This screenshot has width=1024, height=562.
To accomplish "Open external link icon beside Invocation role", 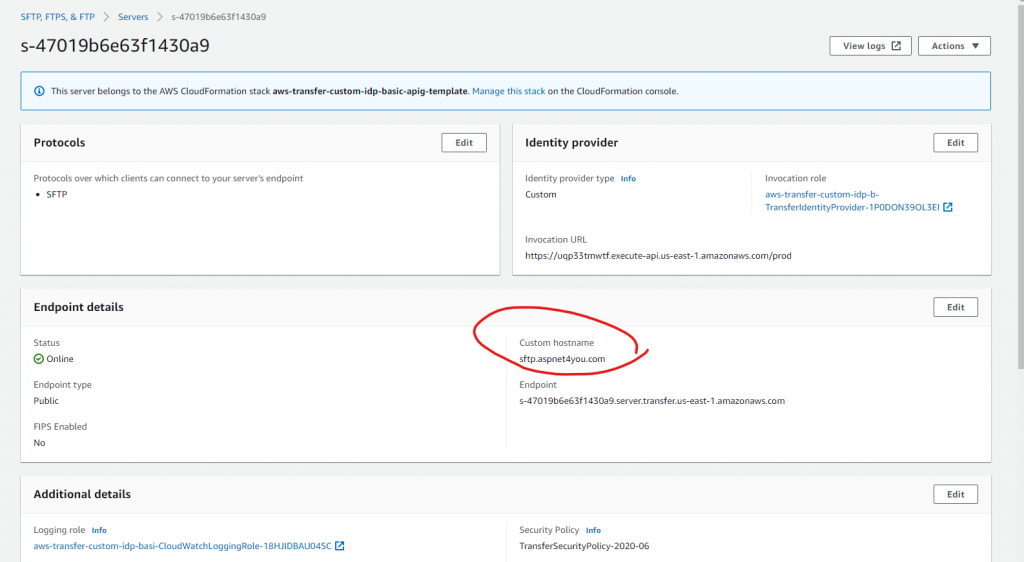I will click(x=948, y=207).
